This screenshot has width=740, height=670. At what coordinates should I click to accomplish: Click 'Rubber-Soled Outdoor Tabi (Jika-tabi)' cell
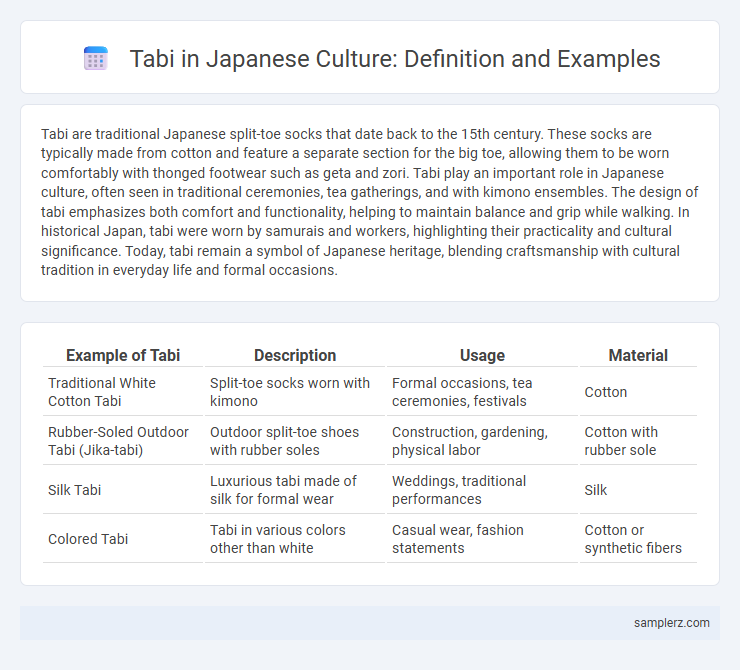point(123,441)
